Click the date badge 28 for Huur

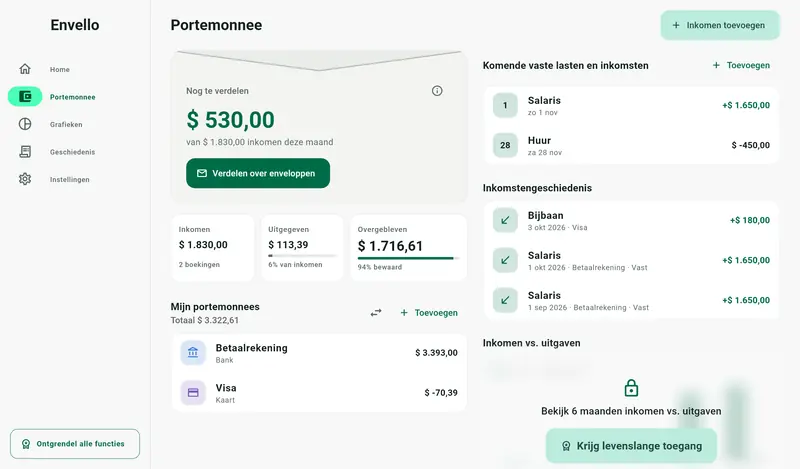(x=505, y=145)
